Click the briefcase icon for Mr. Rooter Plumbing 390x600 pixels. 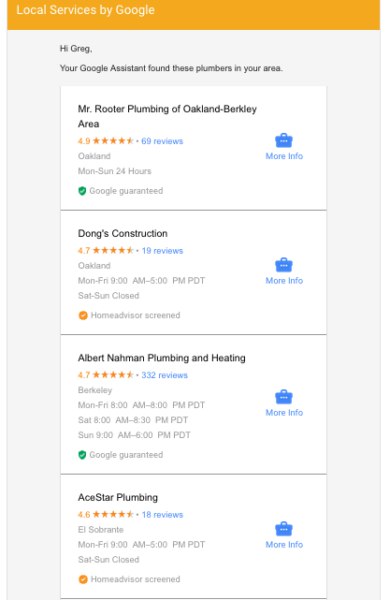(x=284, y=140)
